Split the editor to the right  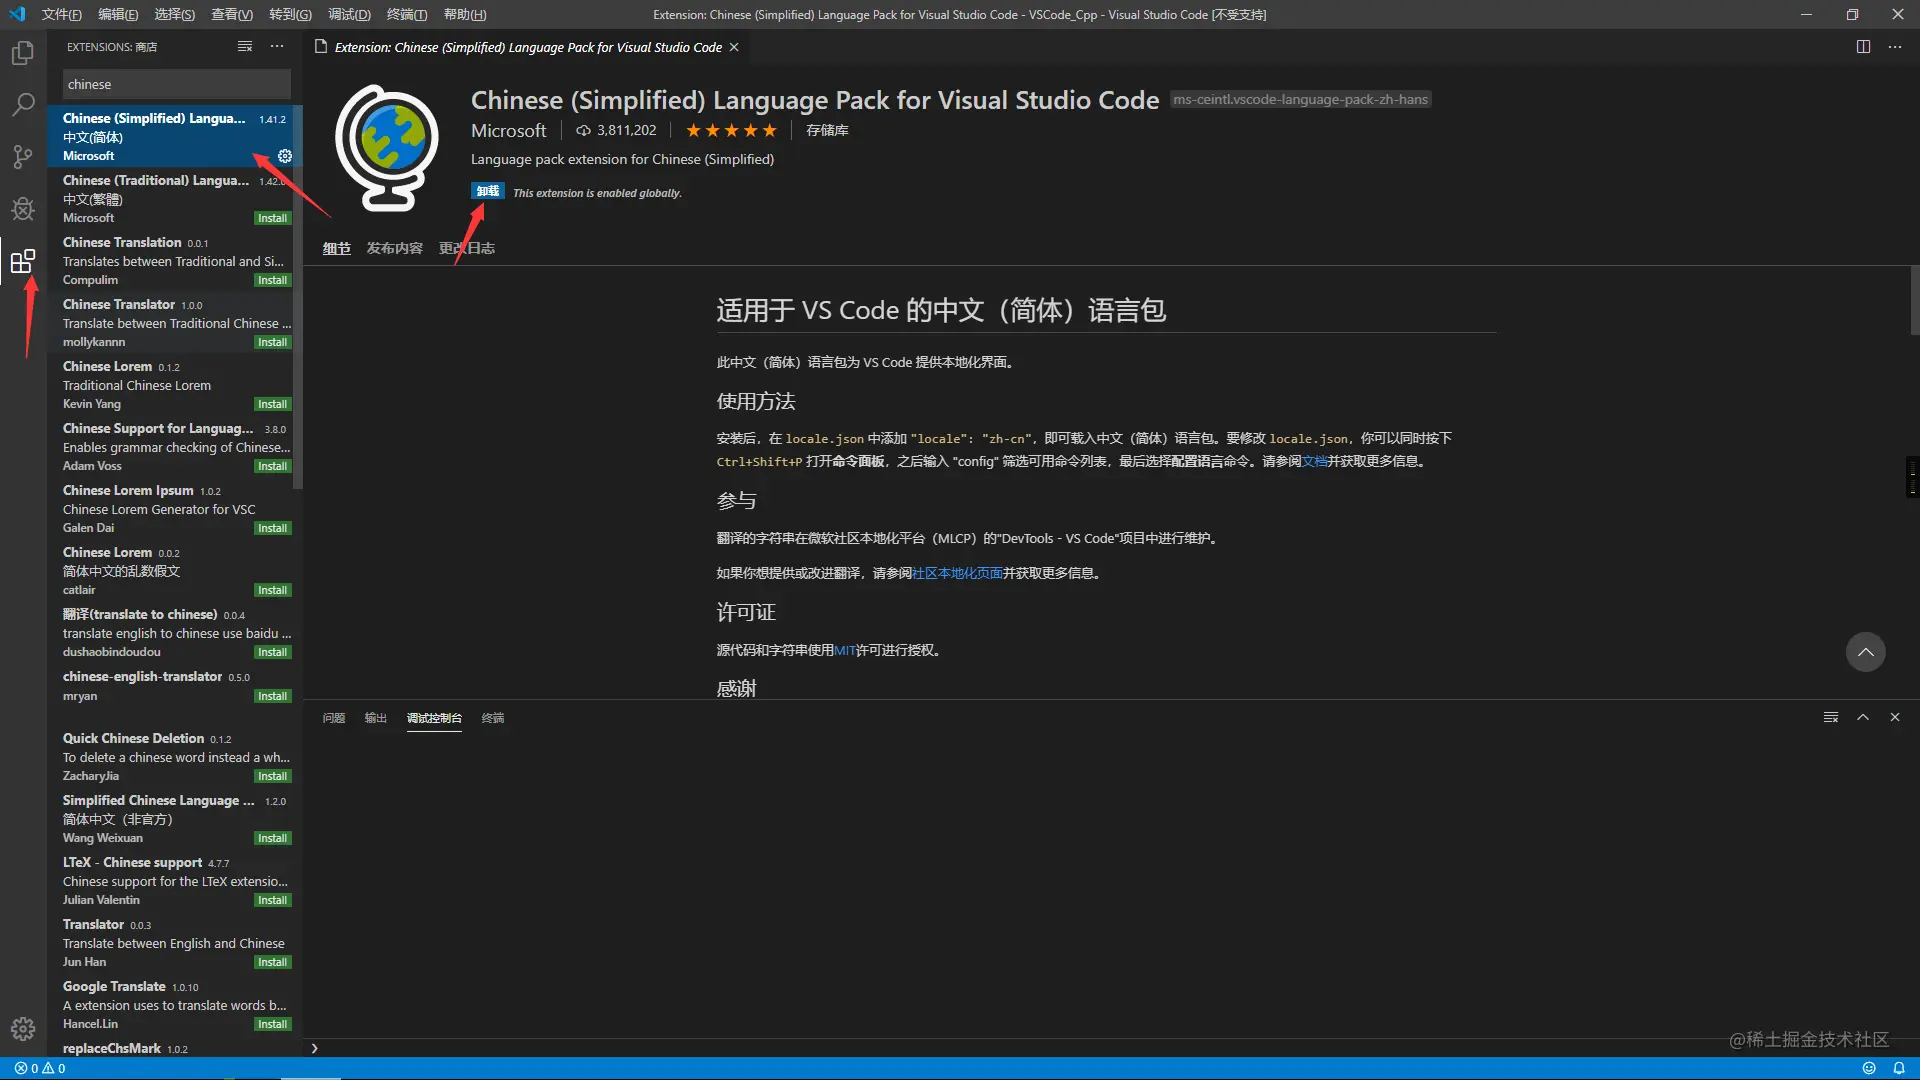pos(1863,47)
